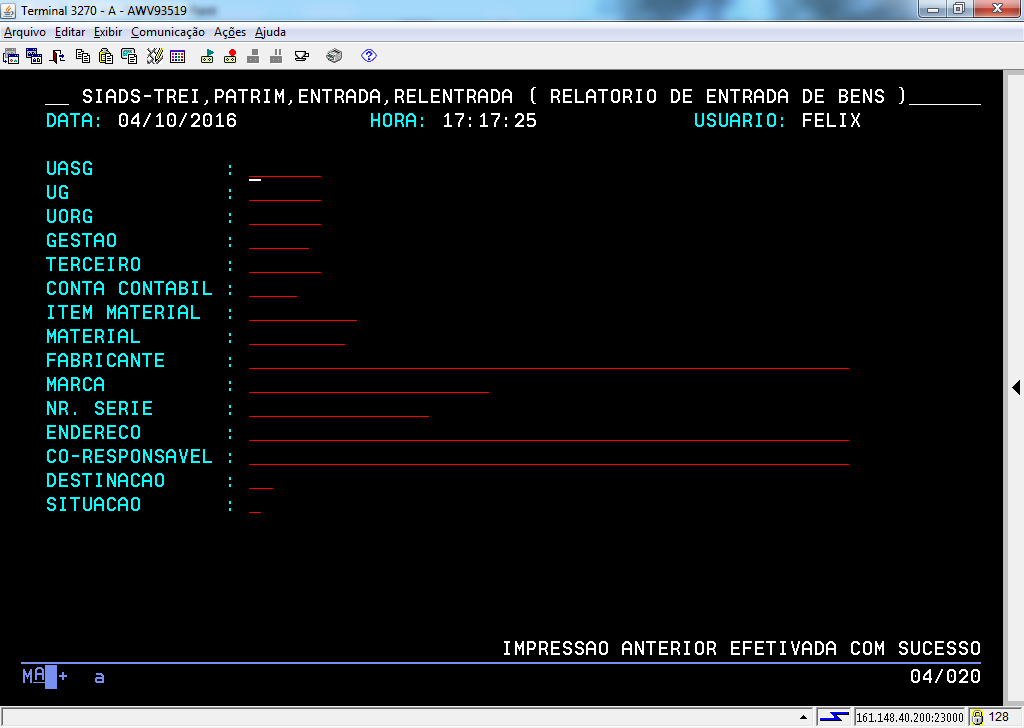The width and height of the screenshot is (1024, 728).
Task: Click the time value 17:17:25
Action: [489, 121]
